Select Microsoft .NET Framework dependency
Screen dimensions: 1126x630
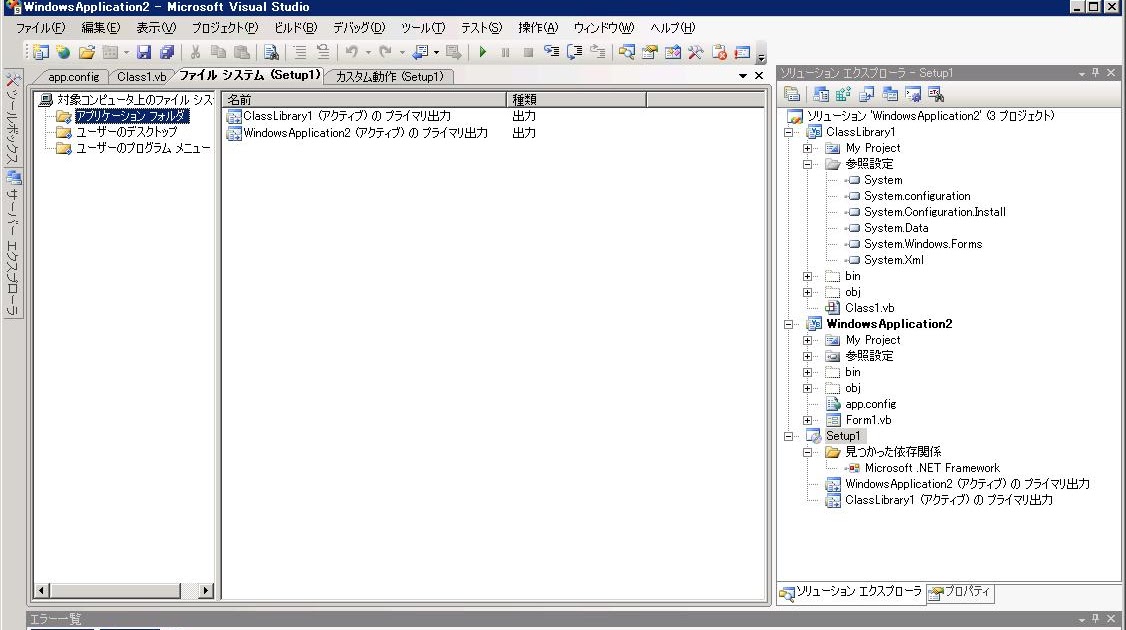click(932, 468)
